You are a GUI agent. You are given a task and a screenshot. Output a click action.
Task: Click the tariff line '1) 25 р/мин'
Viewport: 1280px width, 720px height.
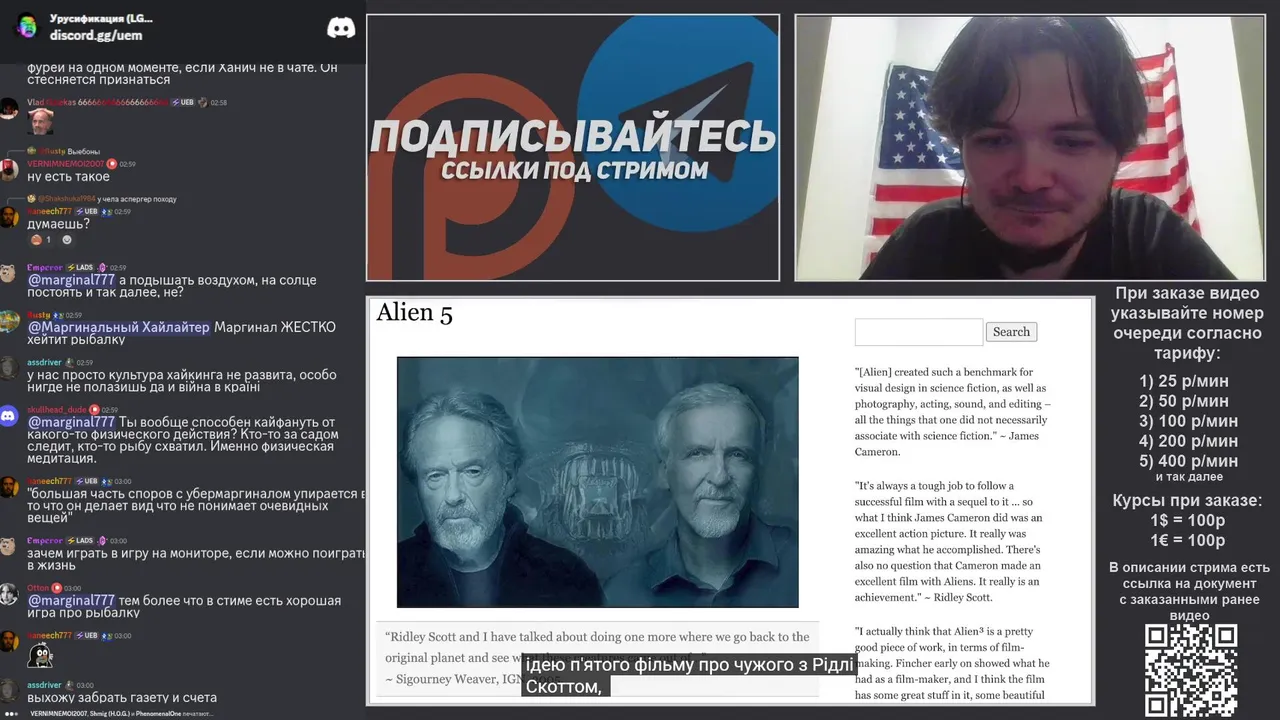pyautogui.click(x=1184, y=381)
